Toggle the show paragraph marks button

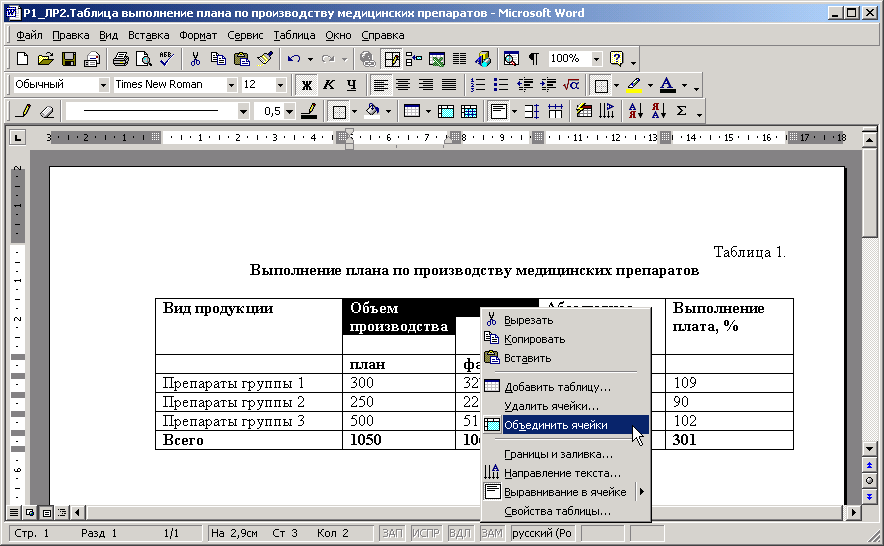point(534,59)
